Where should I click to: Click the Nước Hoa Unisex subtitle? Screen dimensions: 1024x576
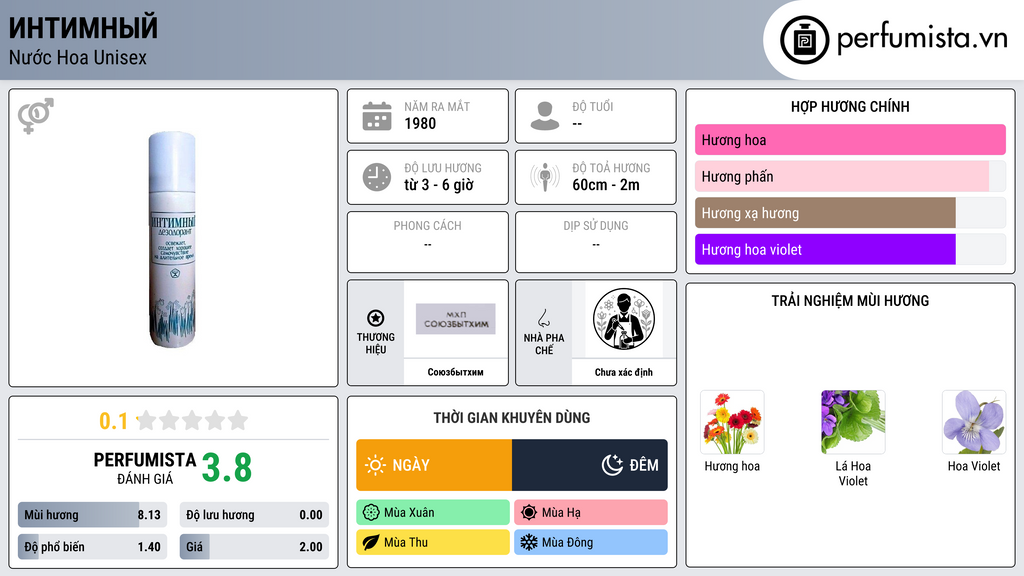click(78, 57)
